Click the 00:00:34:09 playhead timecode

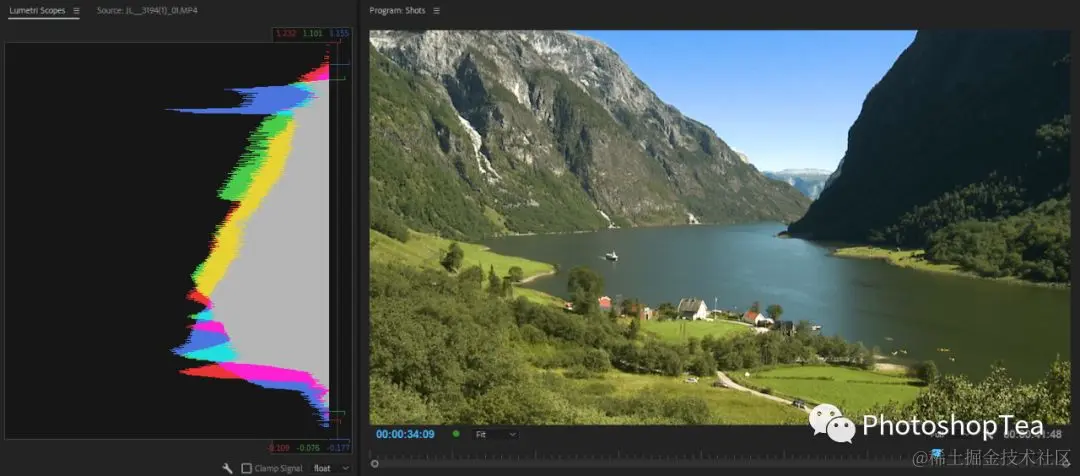pos(405,435)
